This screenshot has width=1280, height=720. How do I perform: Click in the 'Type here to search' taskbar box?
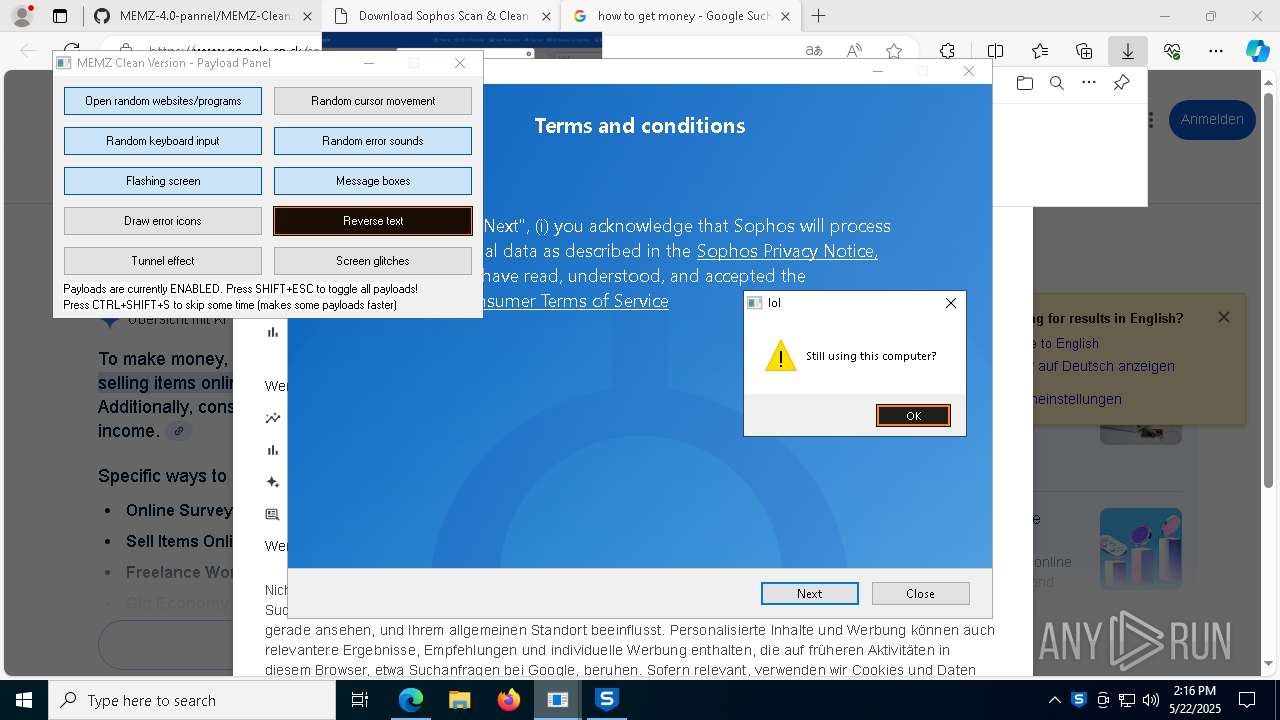191,700
